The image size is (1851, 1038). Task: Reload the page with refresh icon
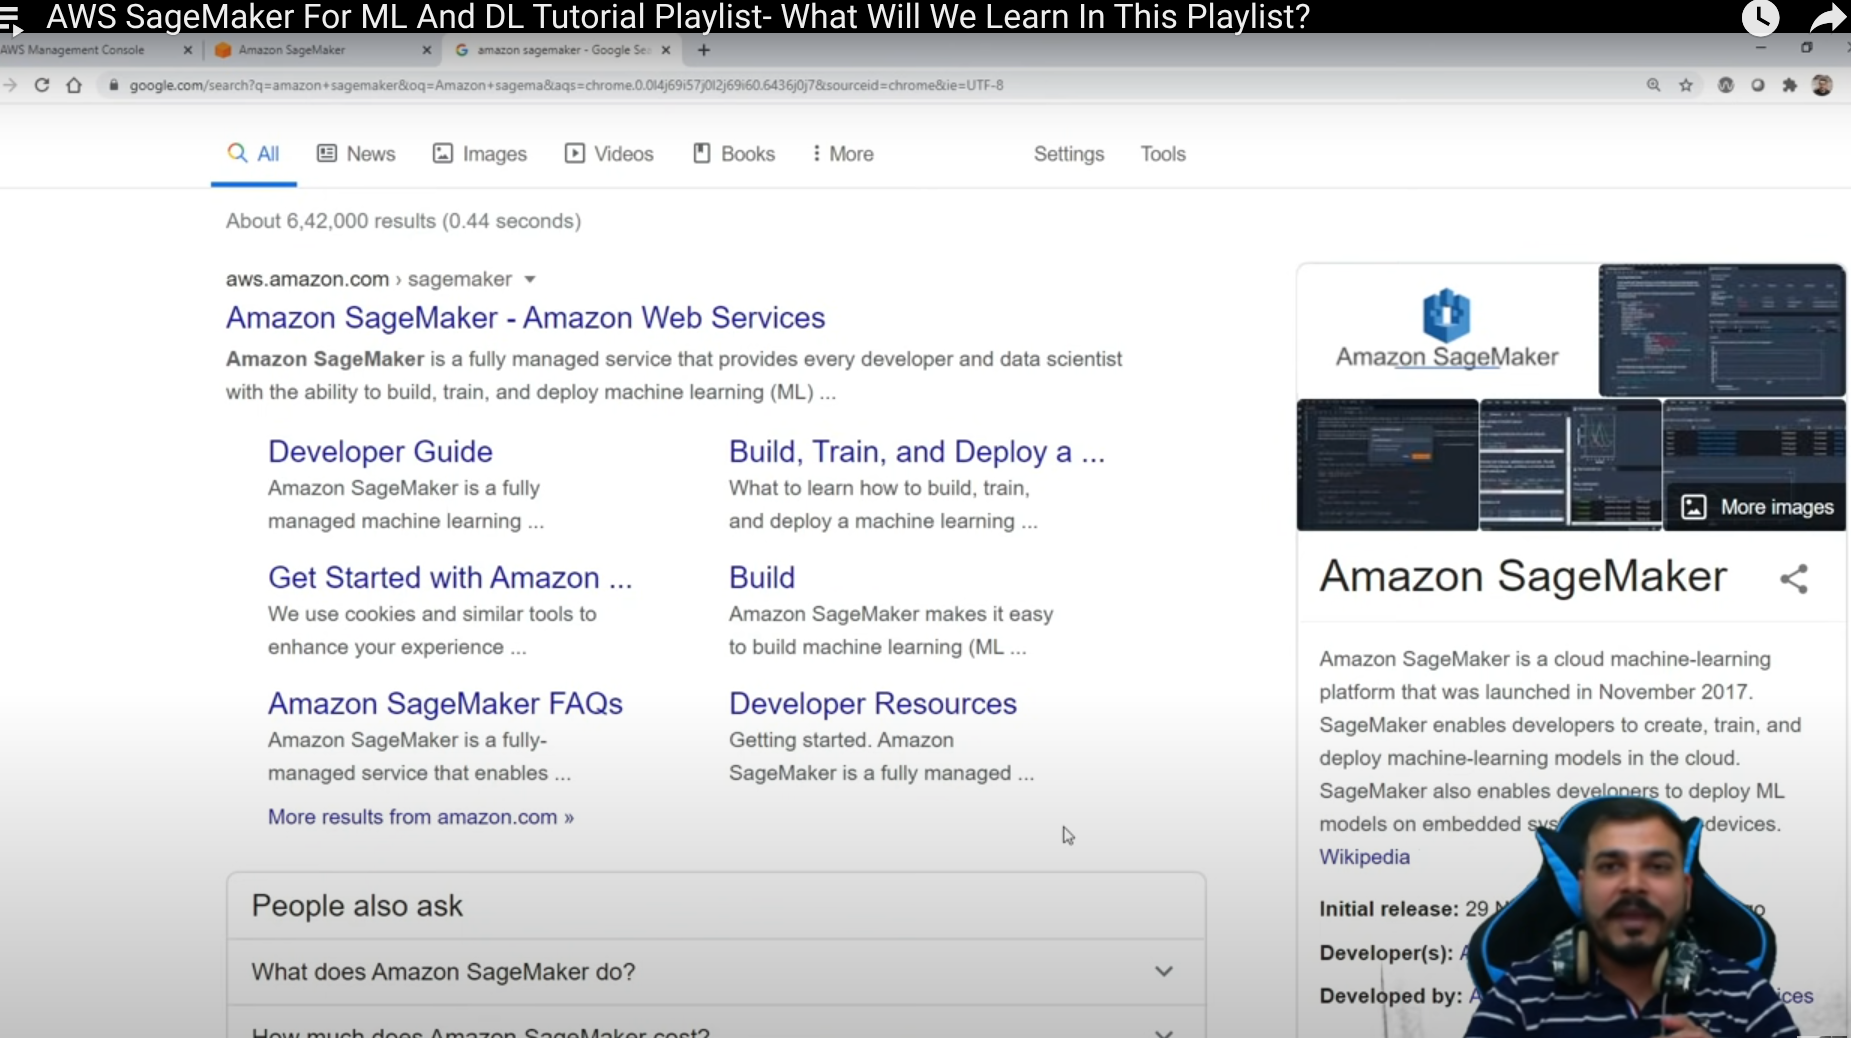42,85
